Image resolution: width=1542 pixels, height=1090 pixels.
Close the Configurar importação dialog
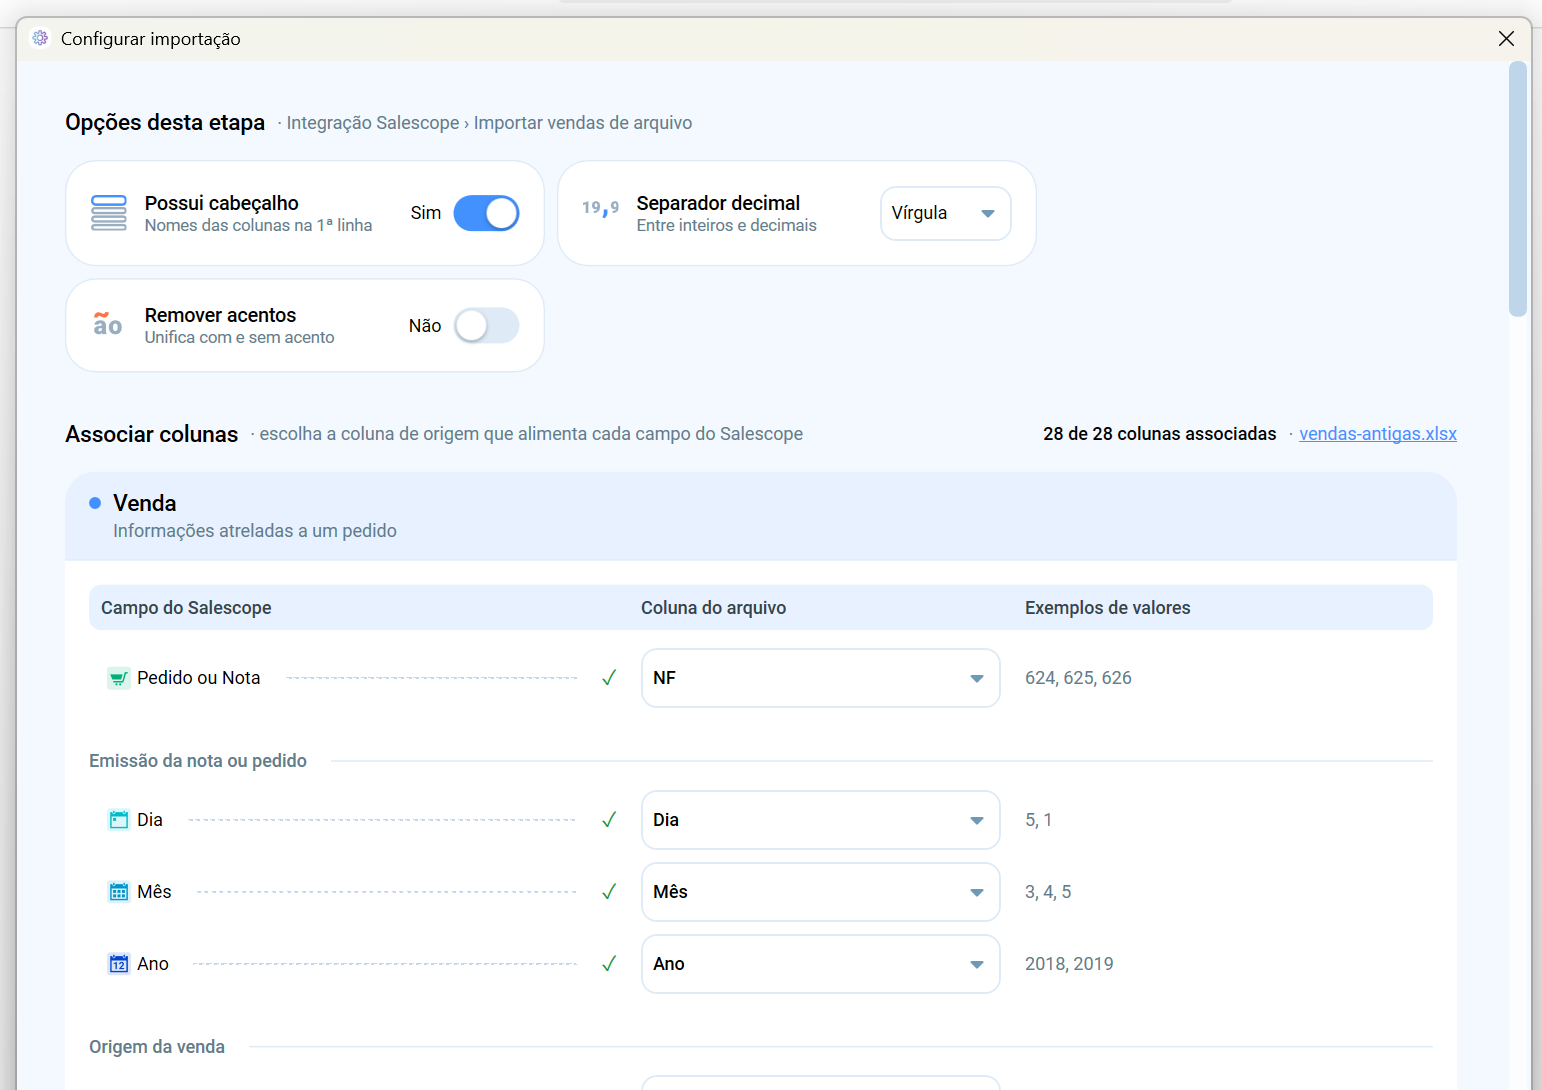(1506, 38)
